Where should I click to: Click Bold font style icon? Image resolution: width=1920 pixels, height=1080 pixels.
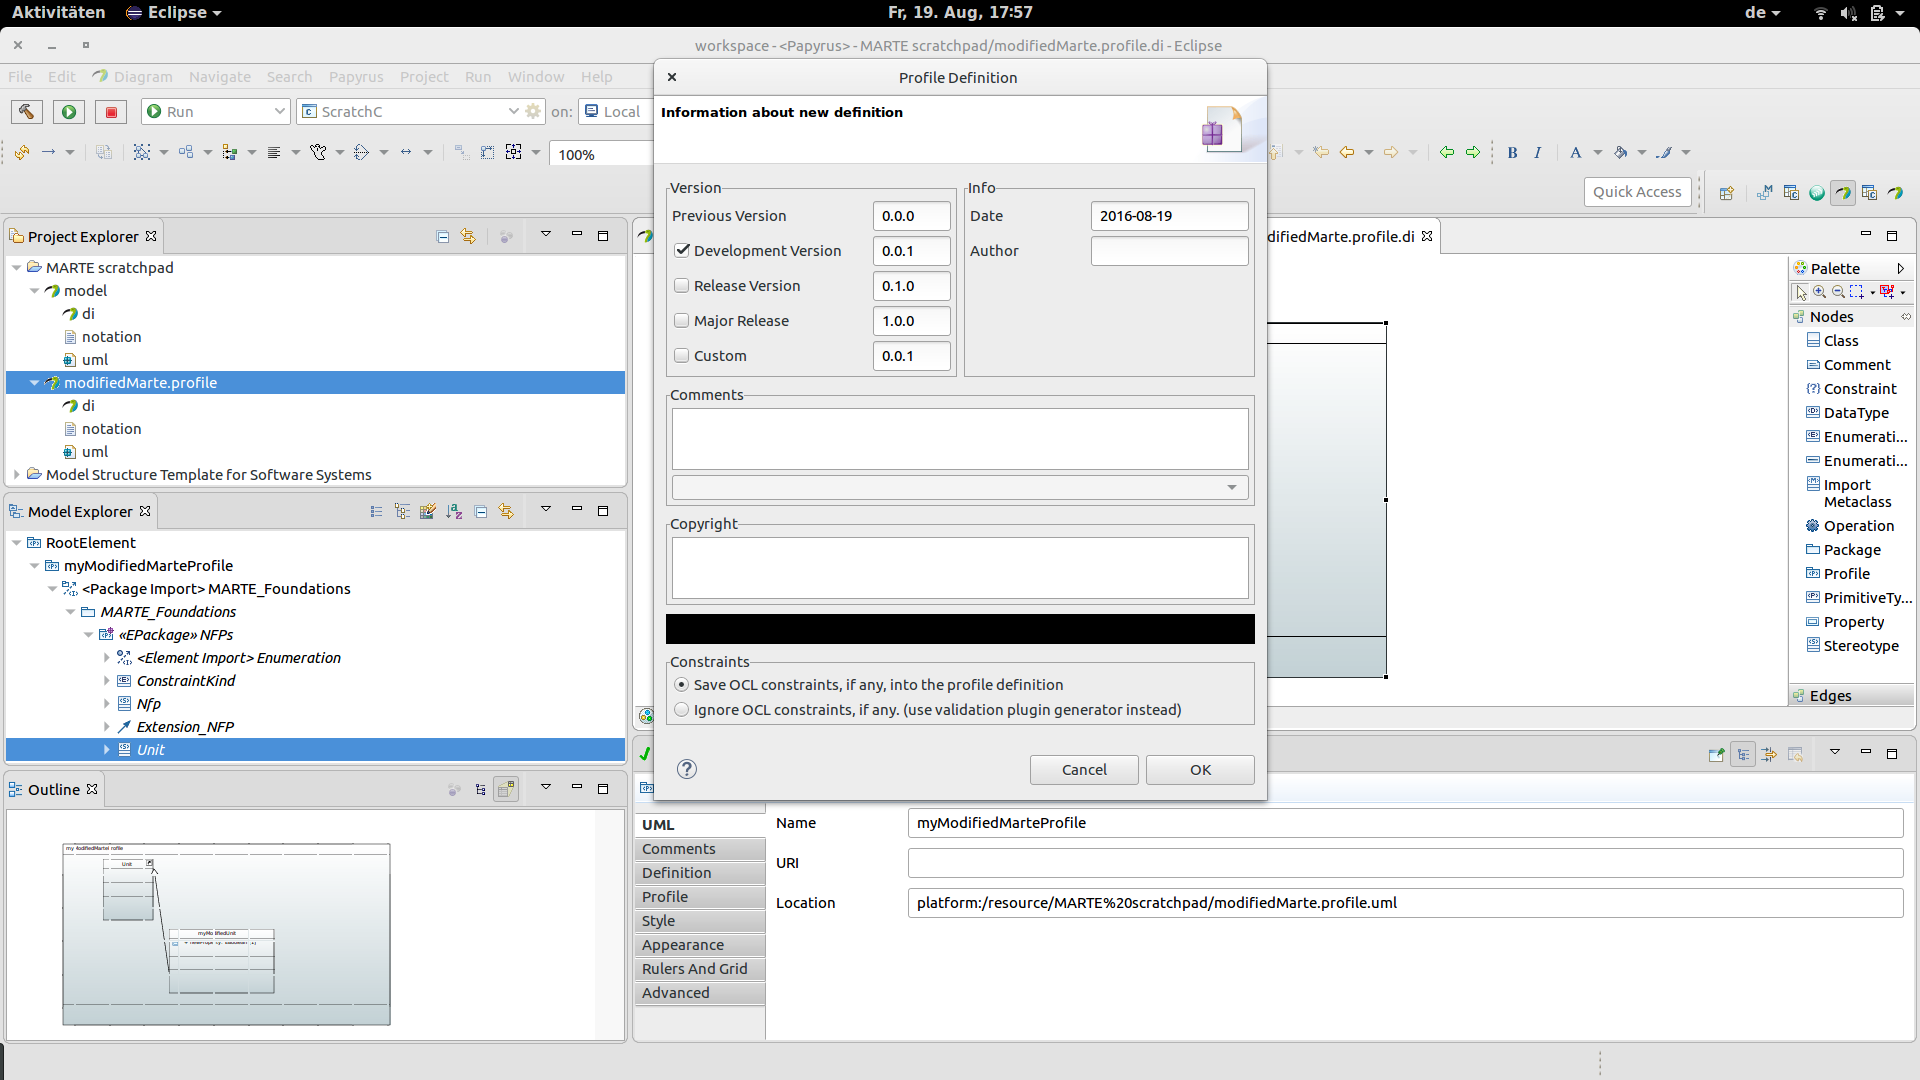(x=1512, y=153)
